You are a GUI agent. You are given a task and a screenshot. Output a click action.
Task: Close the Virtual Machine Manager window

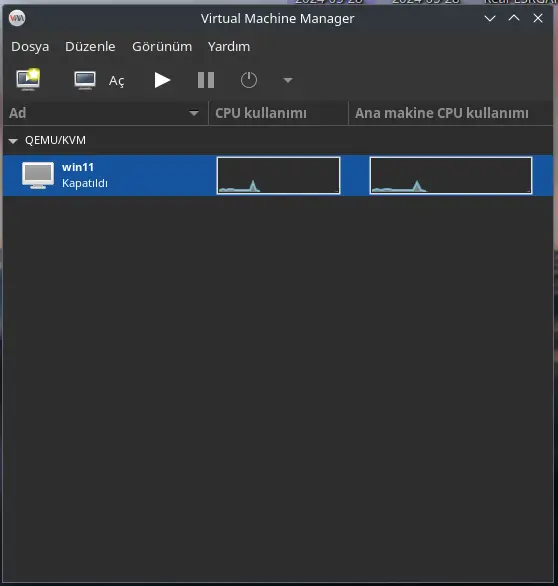tap(538, 18)
